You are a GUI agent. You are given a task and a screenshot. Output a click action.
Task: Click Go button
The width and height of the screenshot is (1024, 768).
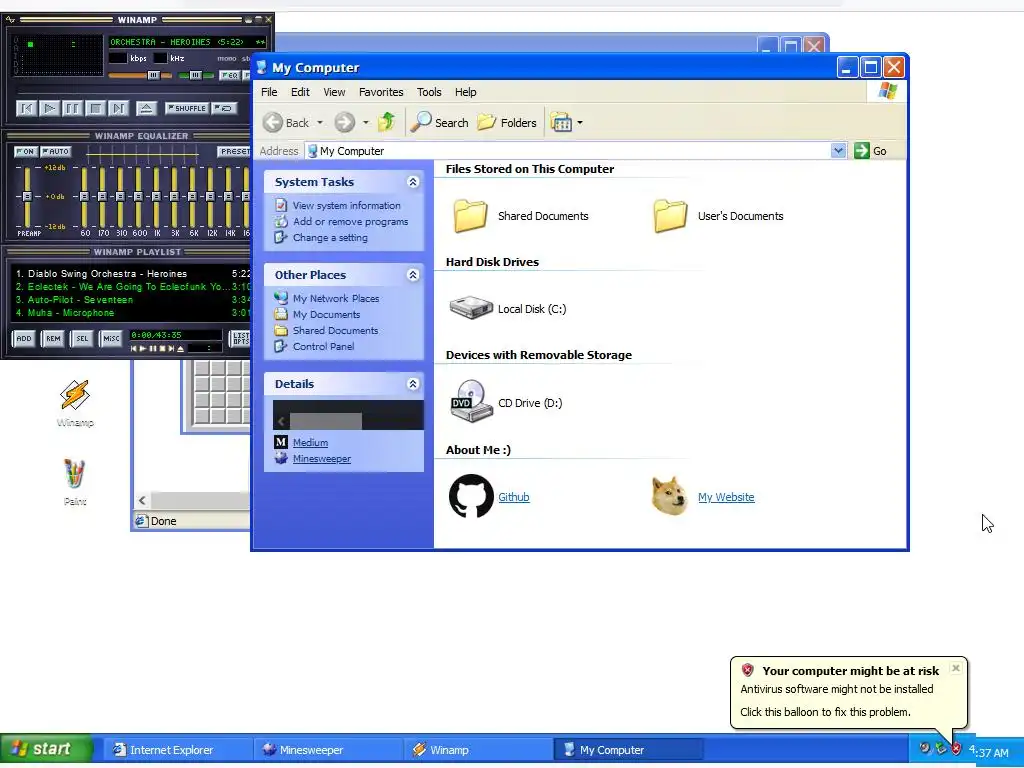click(x=871, y=151)
